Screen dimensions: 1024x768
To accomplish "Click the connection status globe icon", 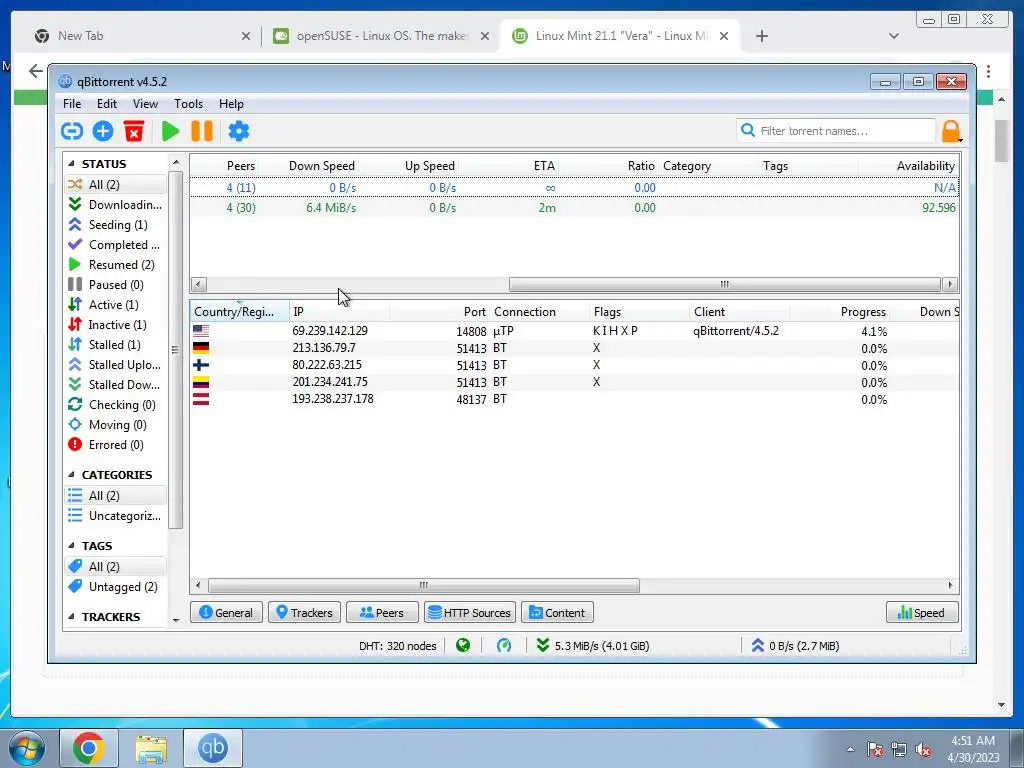I will (463, 646).
